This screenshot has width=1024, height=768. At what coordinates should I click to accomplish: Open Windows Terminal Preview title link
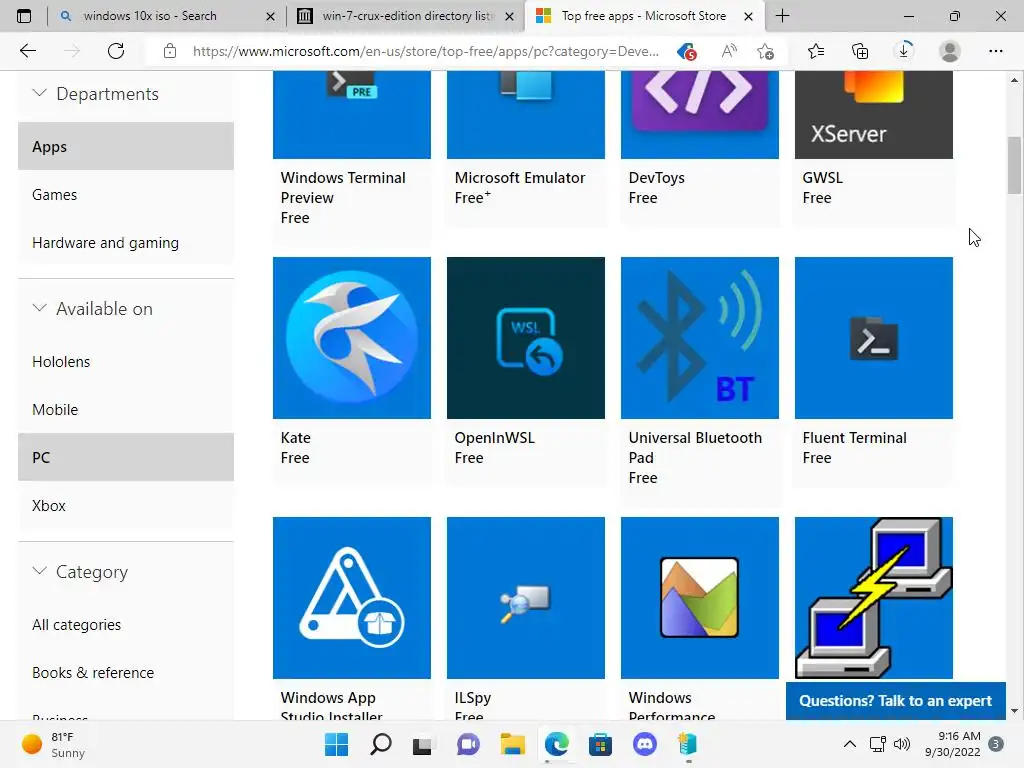343,187
